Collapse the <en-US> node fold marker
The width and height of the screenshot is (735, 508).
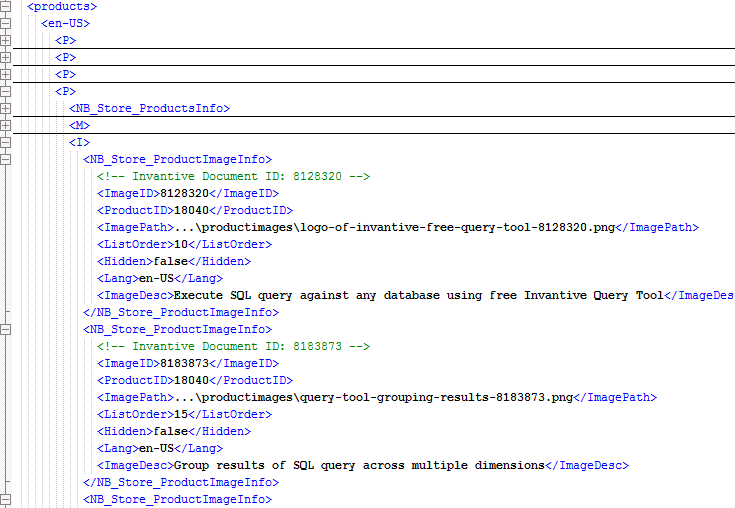[x=5, y=23]
